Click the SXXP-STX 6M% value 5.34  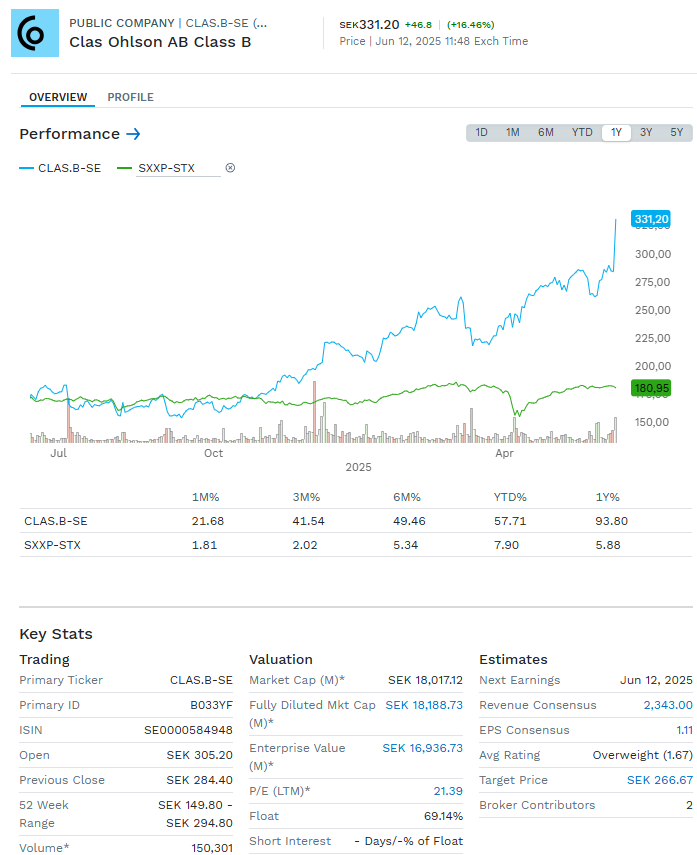click(406, 545)
